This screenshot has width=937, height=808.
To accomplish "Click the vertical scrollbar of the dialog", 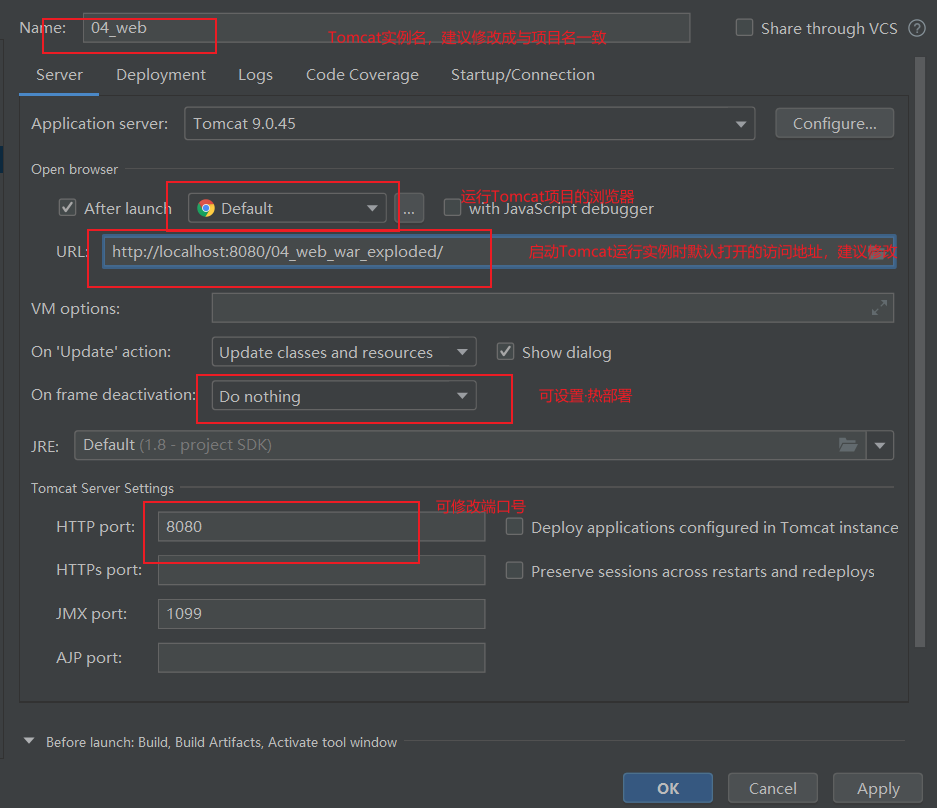I will [x=920, y=352].
